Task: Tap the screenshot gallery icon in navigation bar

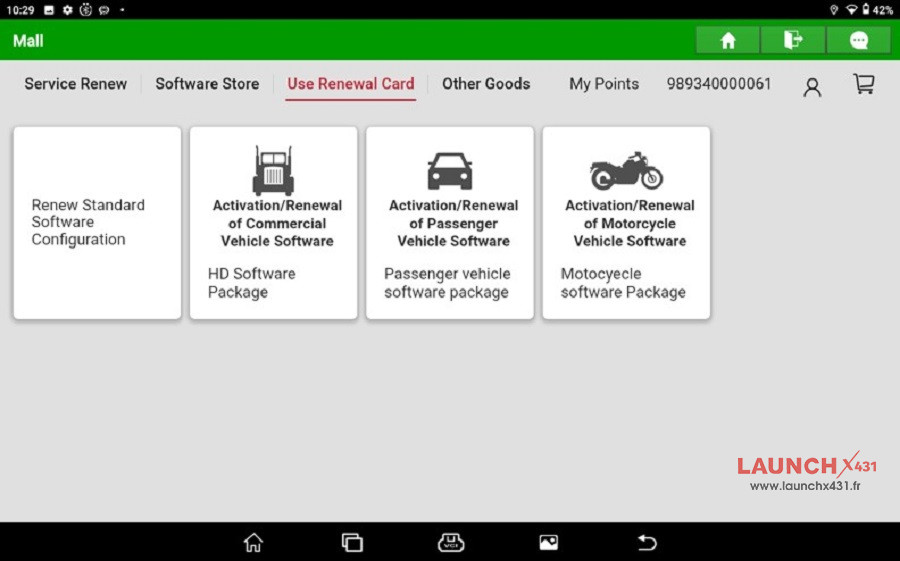Action: (548, 542)
